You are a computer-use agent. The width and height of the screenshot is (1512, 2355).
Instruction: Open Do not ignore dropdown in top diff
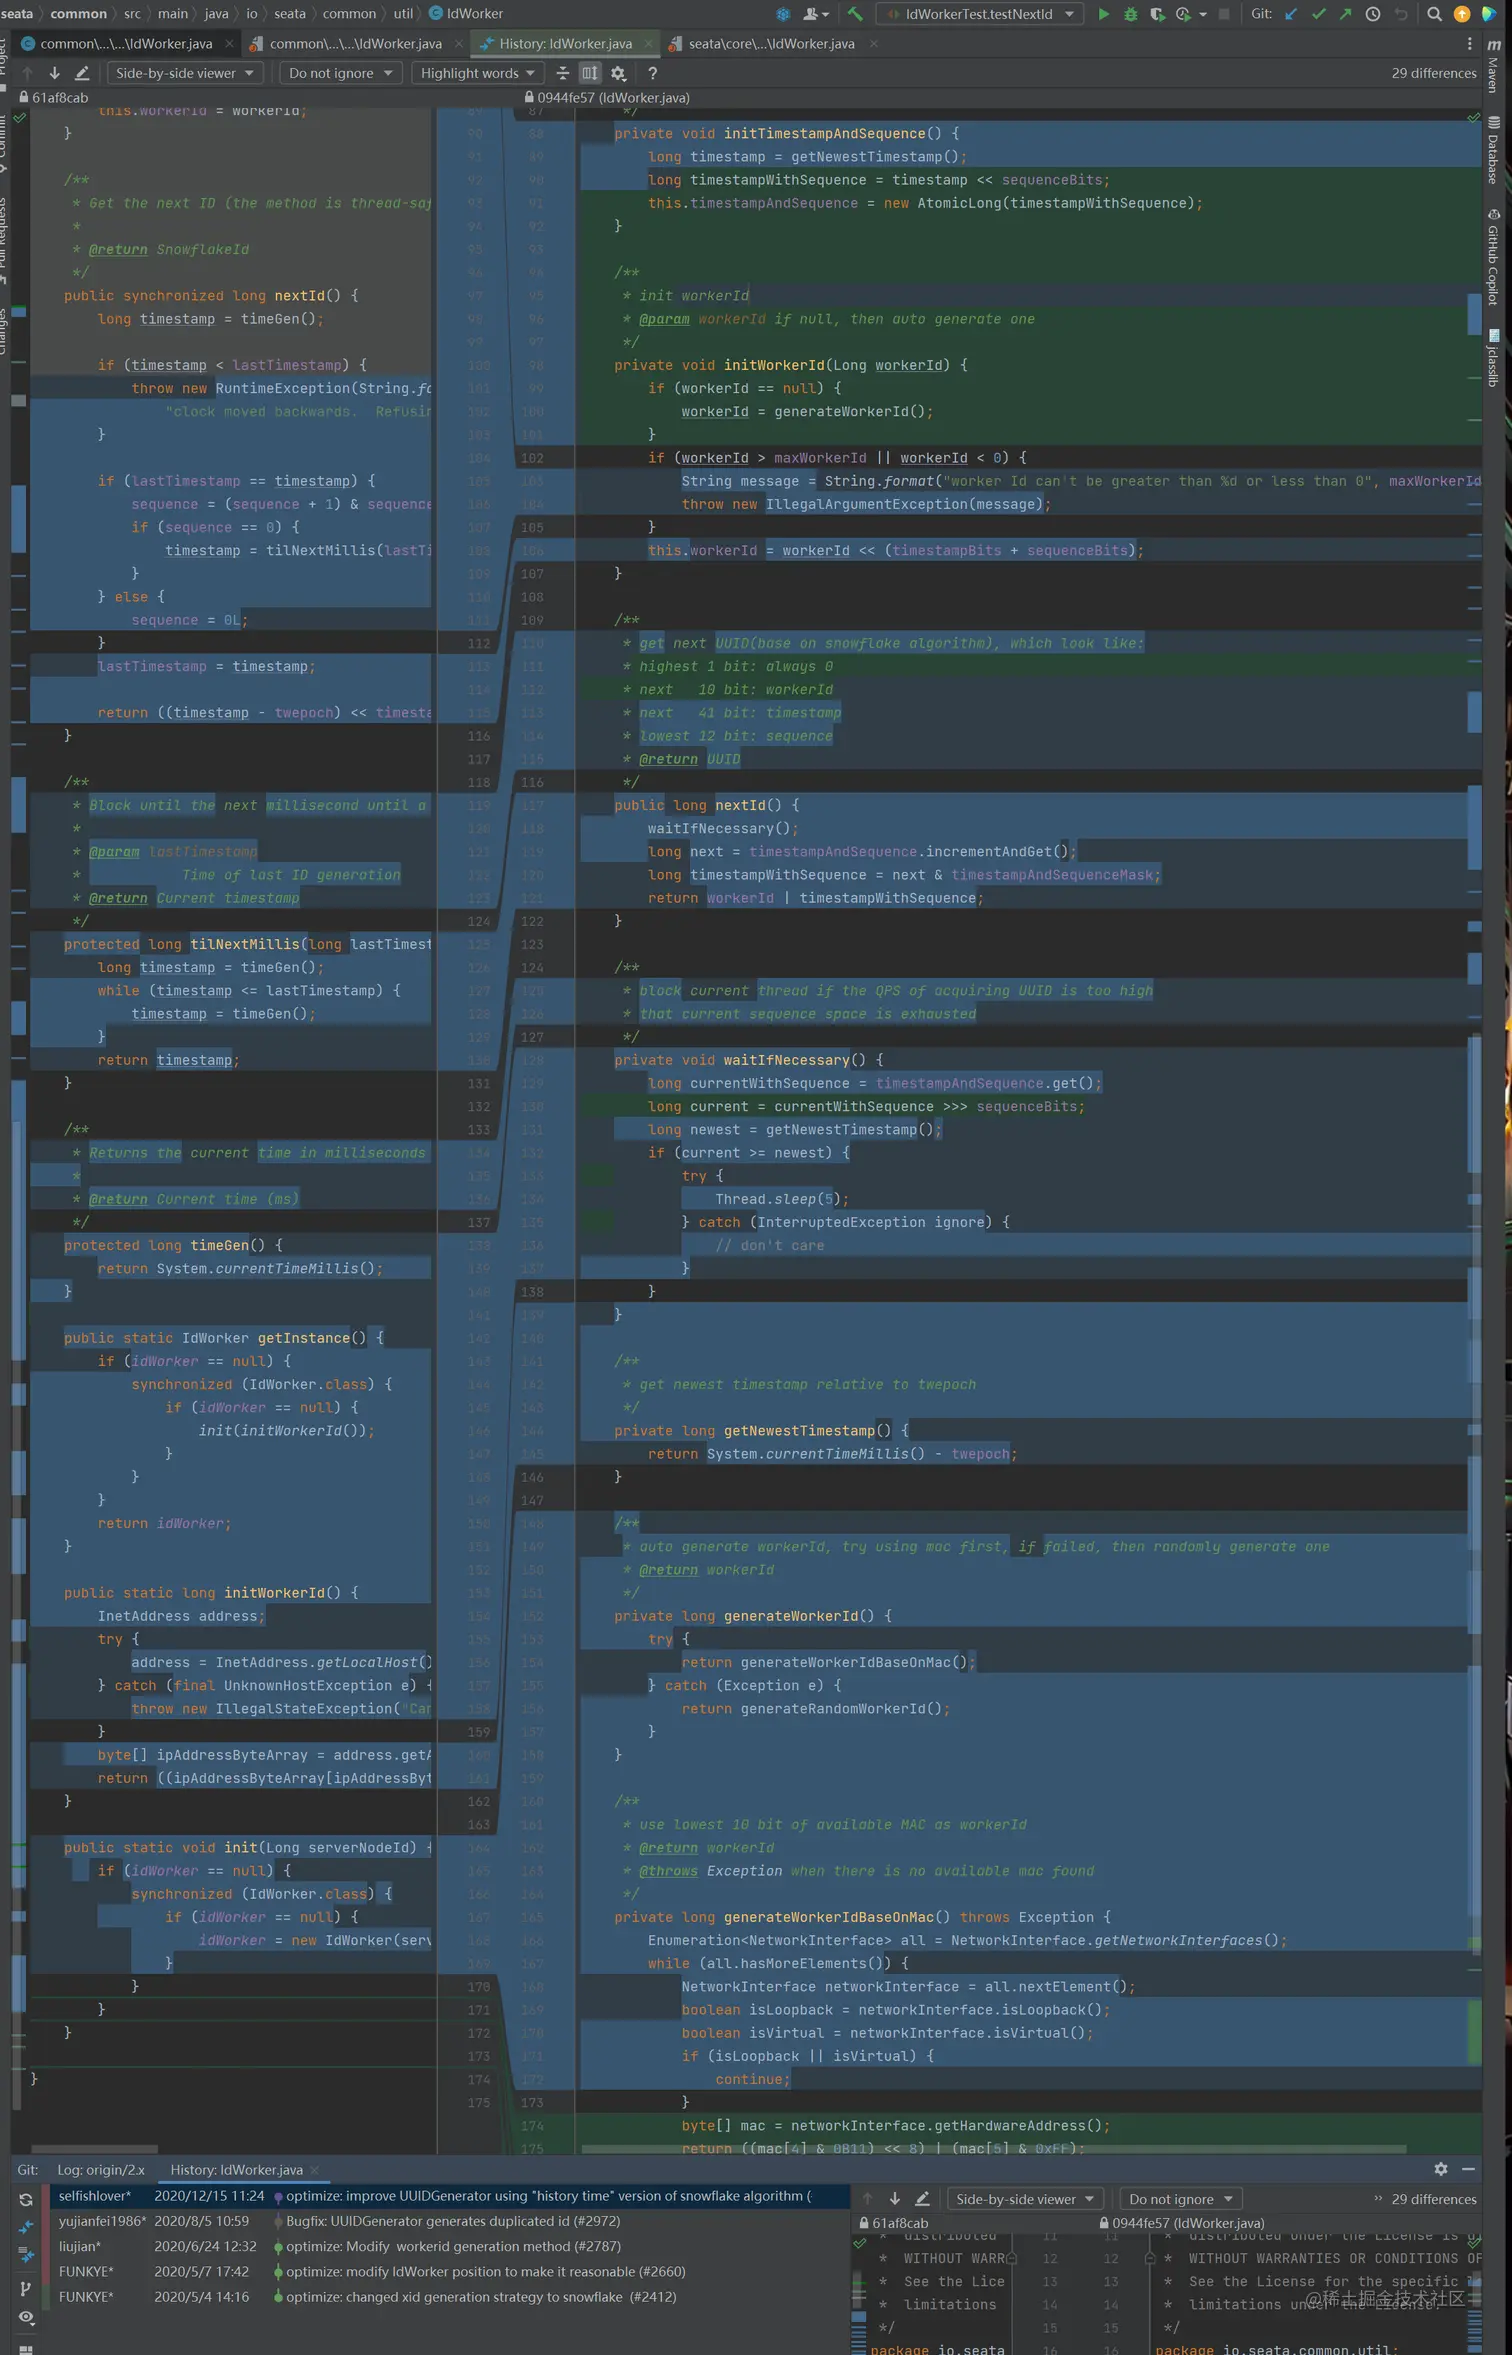tap(340, 73)
